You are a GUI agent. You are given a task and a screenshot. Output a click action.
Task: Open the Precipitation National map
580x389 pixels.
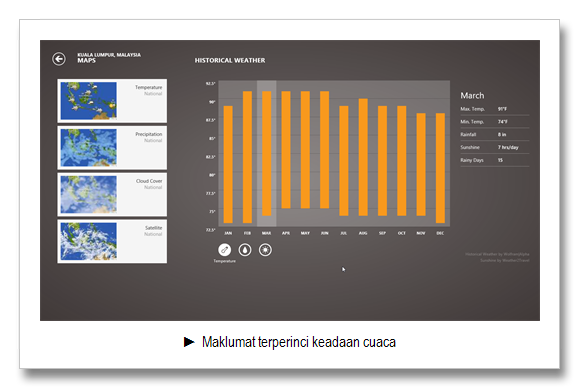point(112,148)
